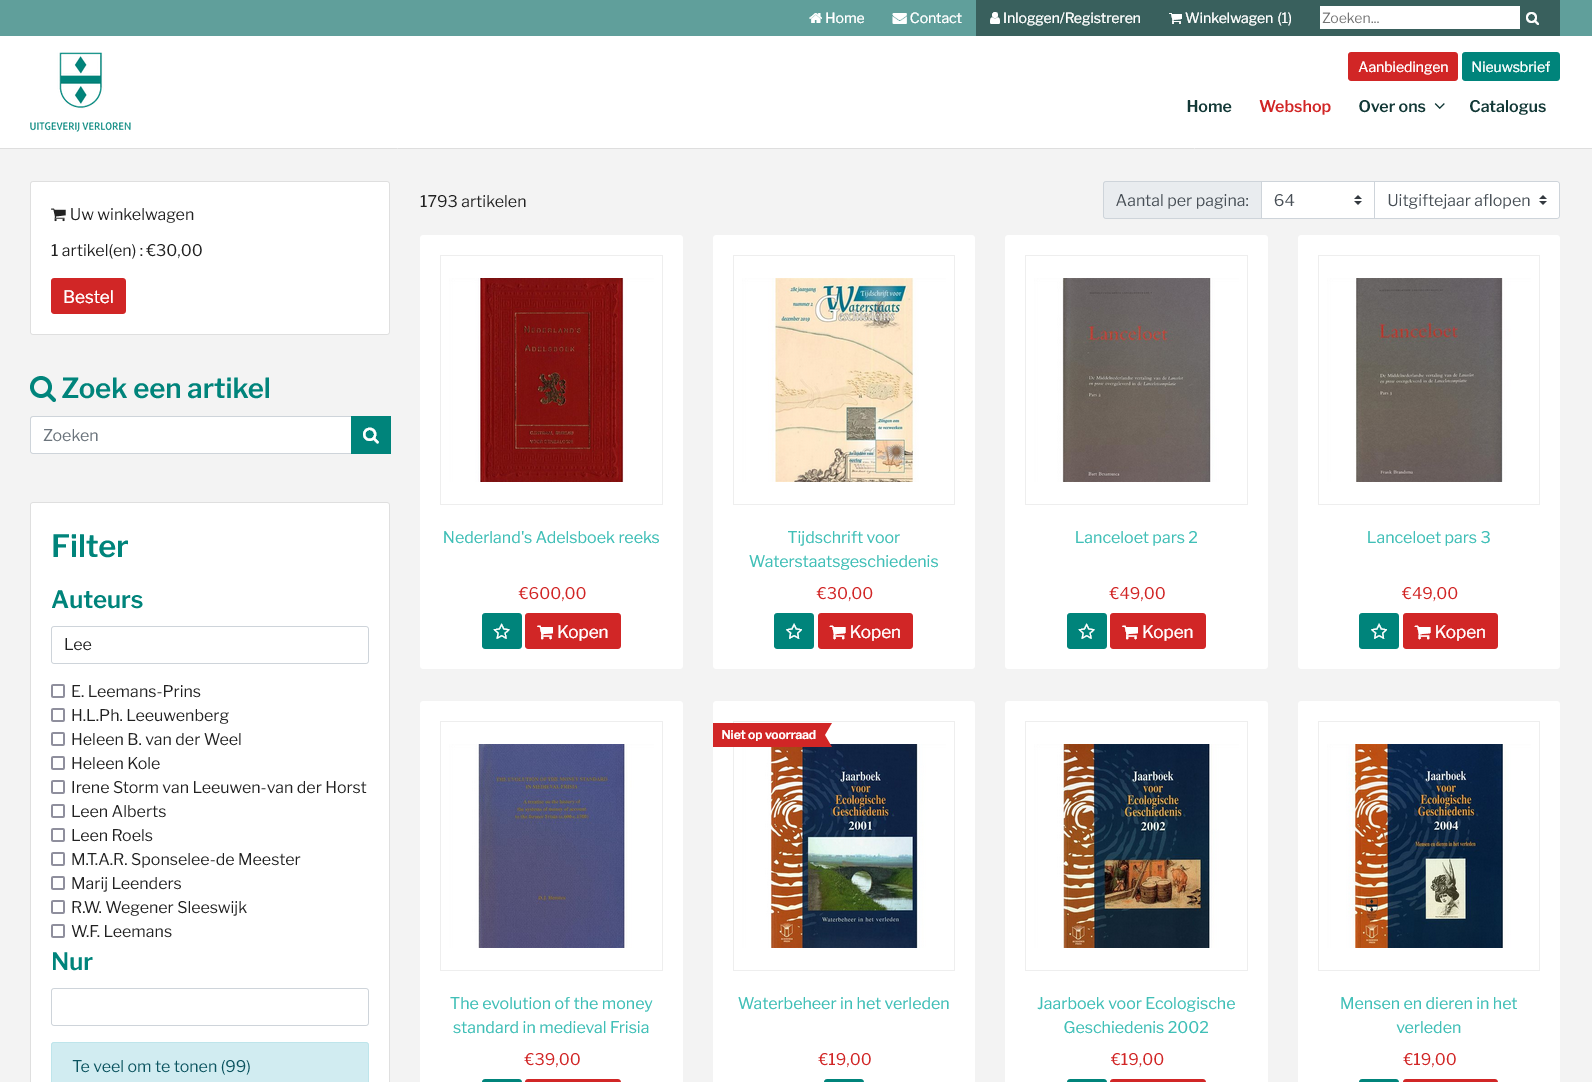The width and height of the screenshot is (1592, 1082).
Task: Open Lanceloet pars 2 cover image
Action: [1136, 380]
